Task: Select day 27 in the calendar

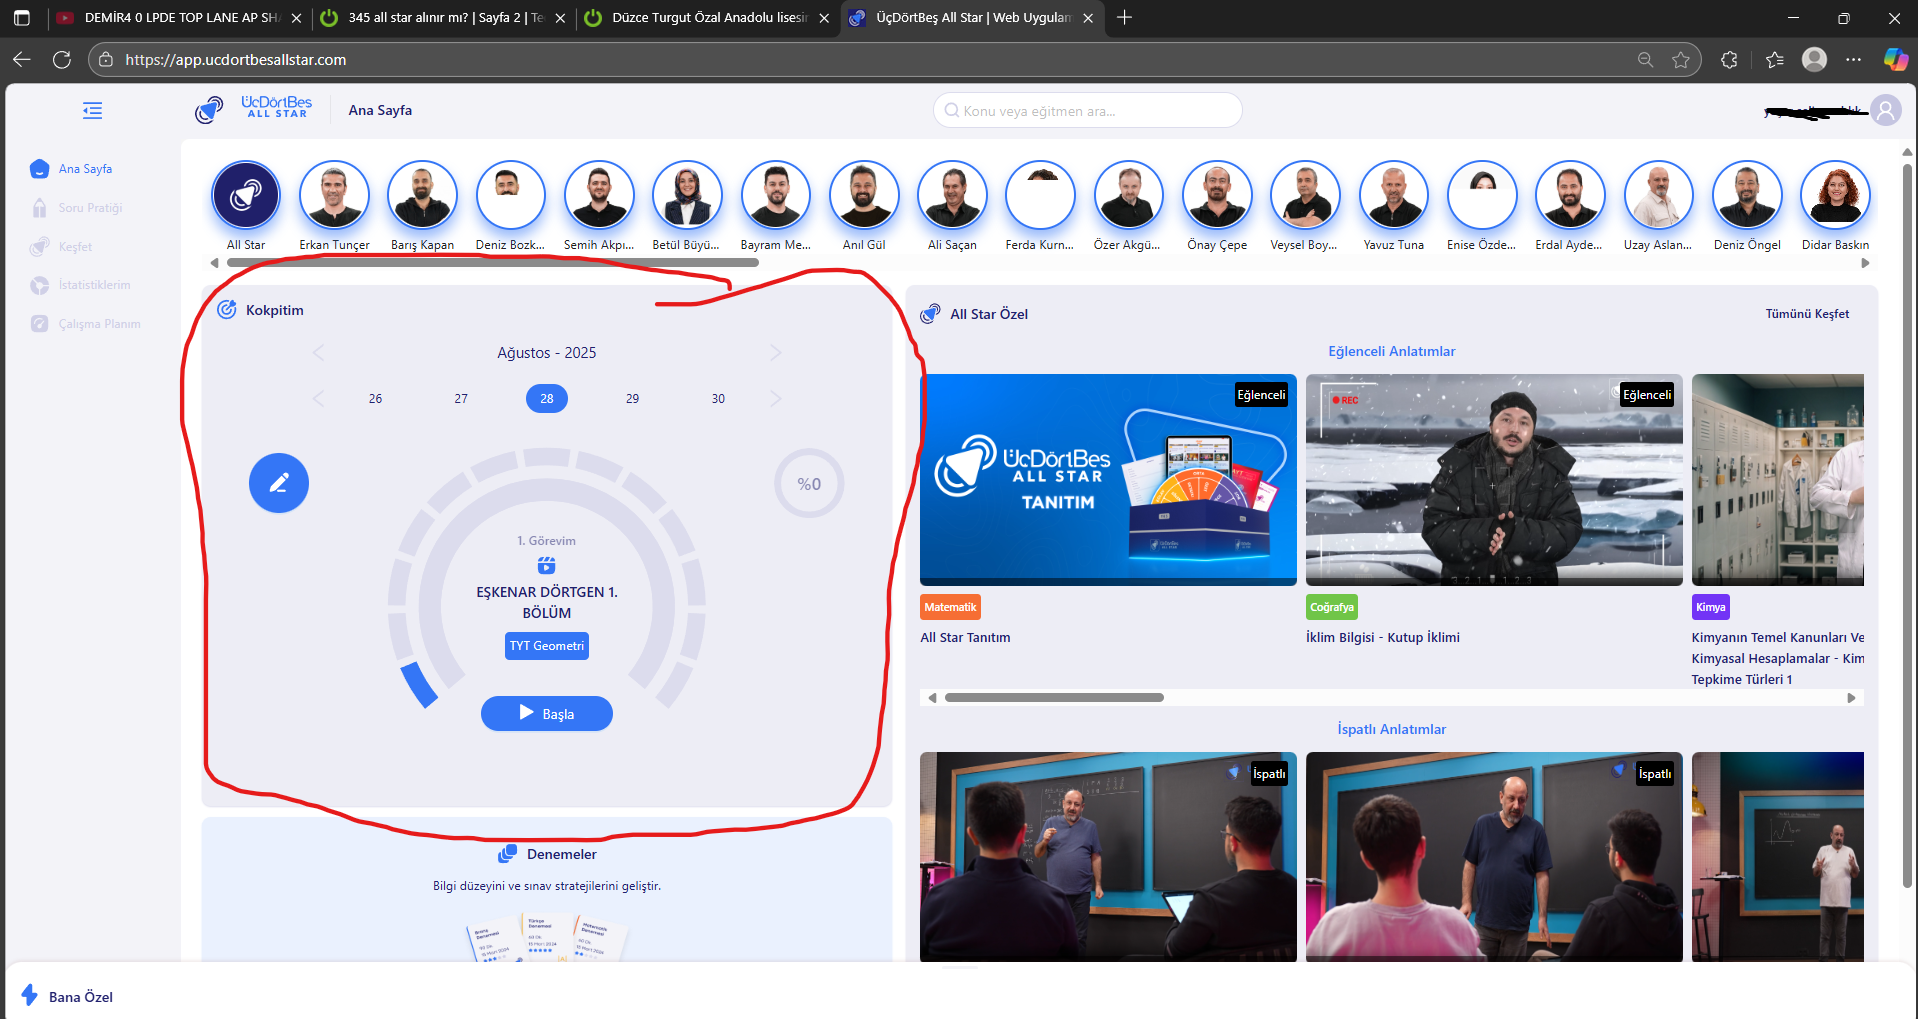Action: [461, 399]
